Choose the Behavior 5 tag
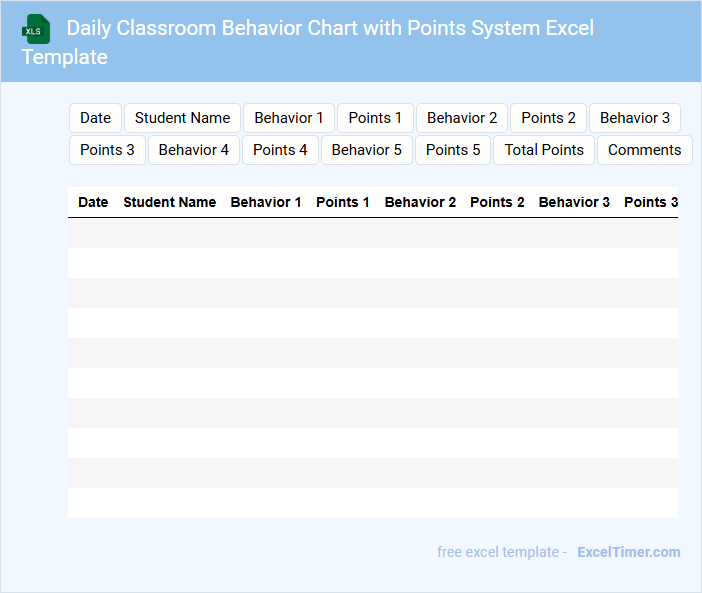Screen dimensions: 702x593 (367, 150)
